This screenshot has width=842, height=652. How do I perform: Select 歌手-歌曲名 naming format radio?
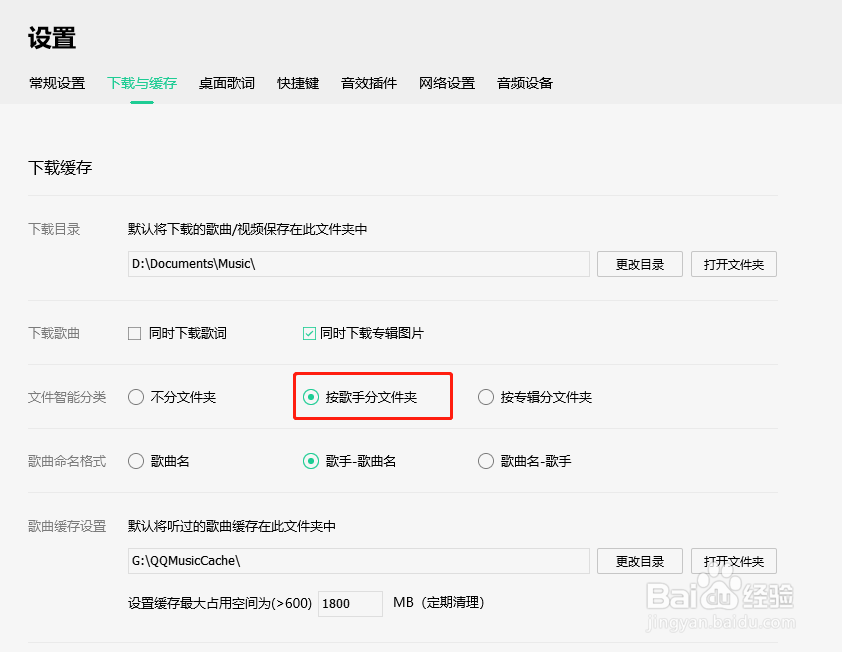click(x=311, y=461)
